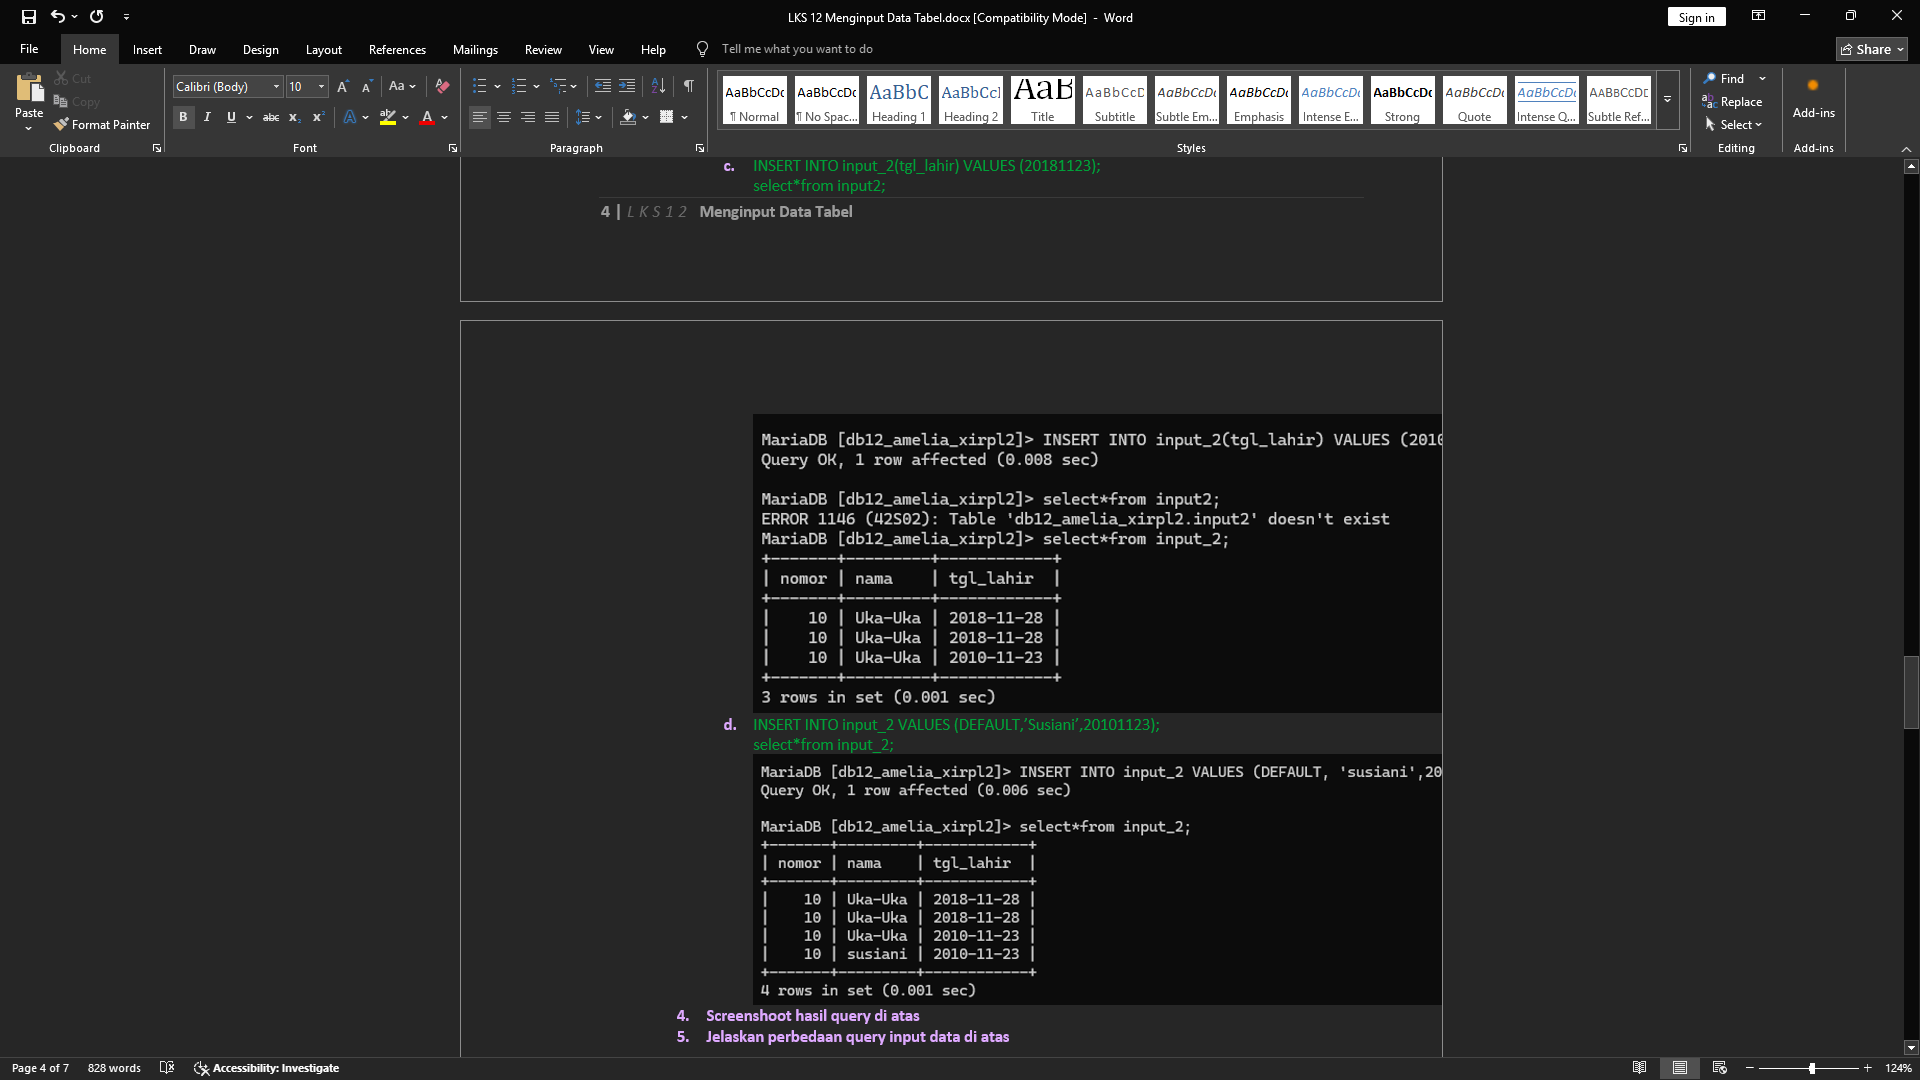This screenshot has height=1080, width=1920.
Task: Click the Replace button
Action: tap(1739, 102)
